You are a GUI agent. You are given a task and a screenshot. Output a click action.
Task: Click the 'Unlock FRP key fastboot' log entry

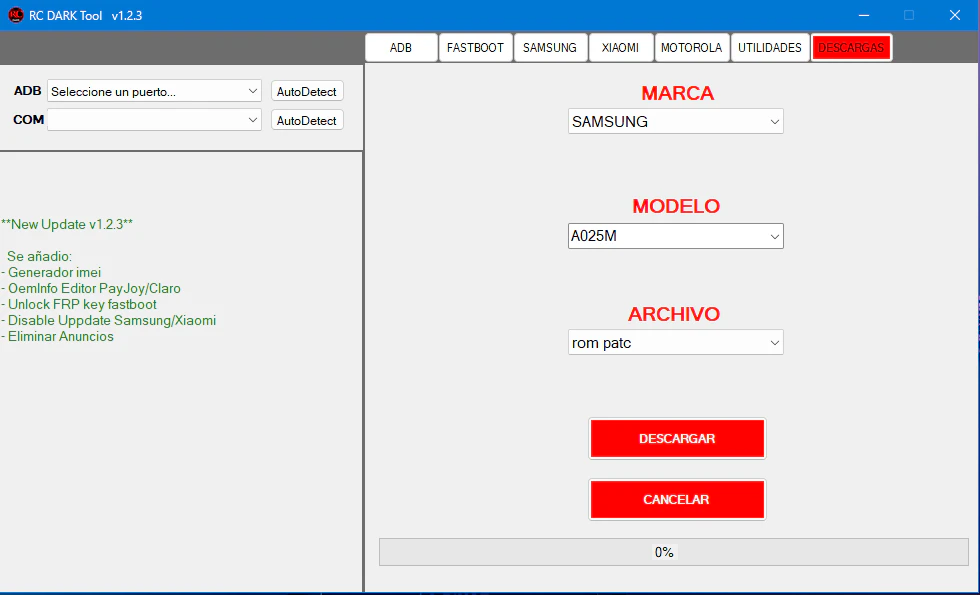tap(79, 304)
